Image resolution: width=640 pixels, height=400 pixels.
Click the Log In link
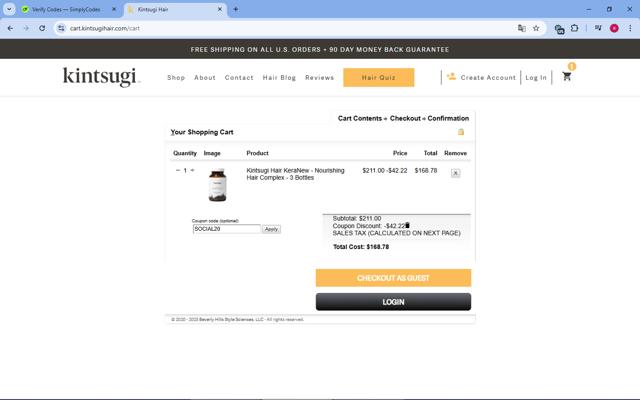pos(536,78)
